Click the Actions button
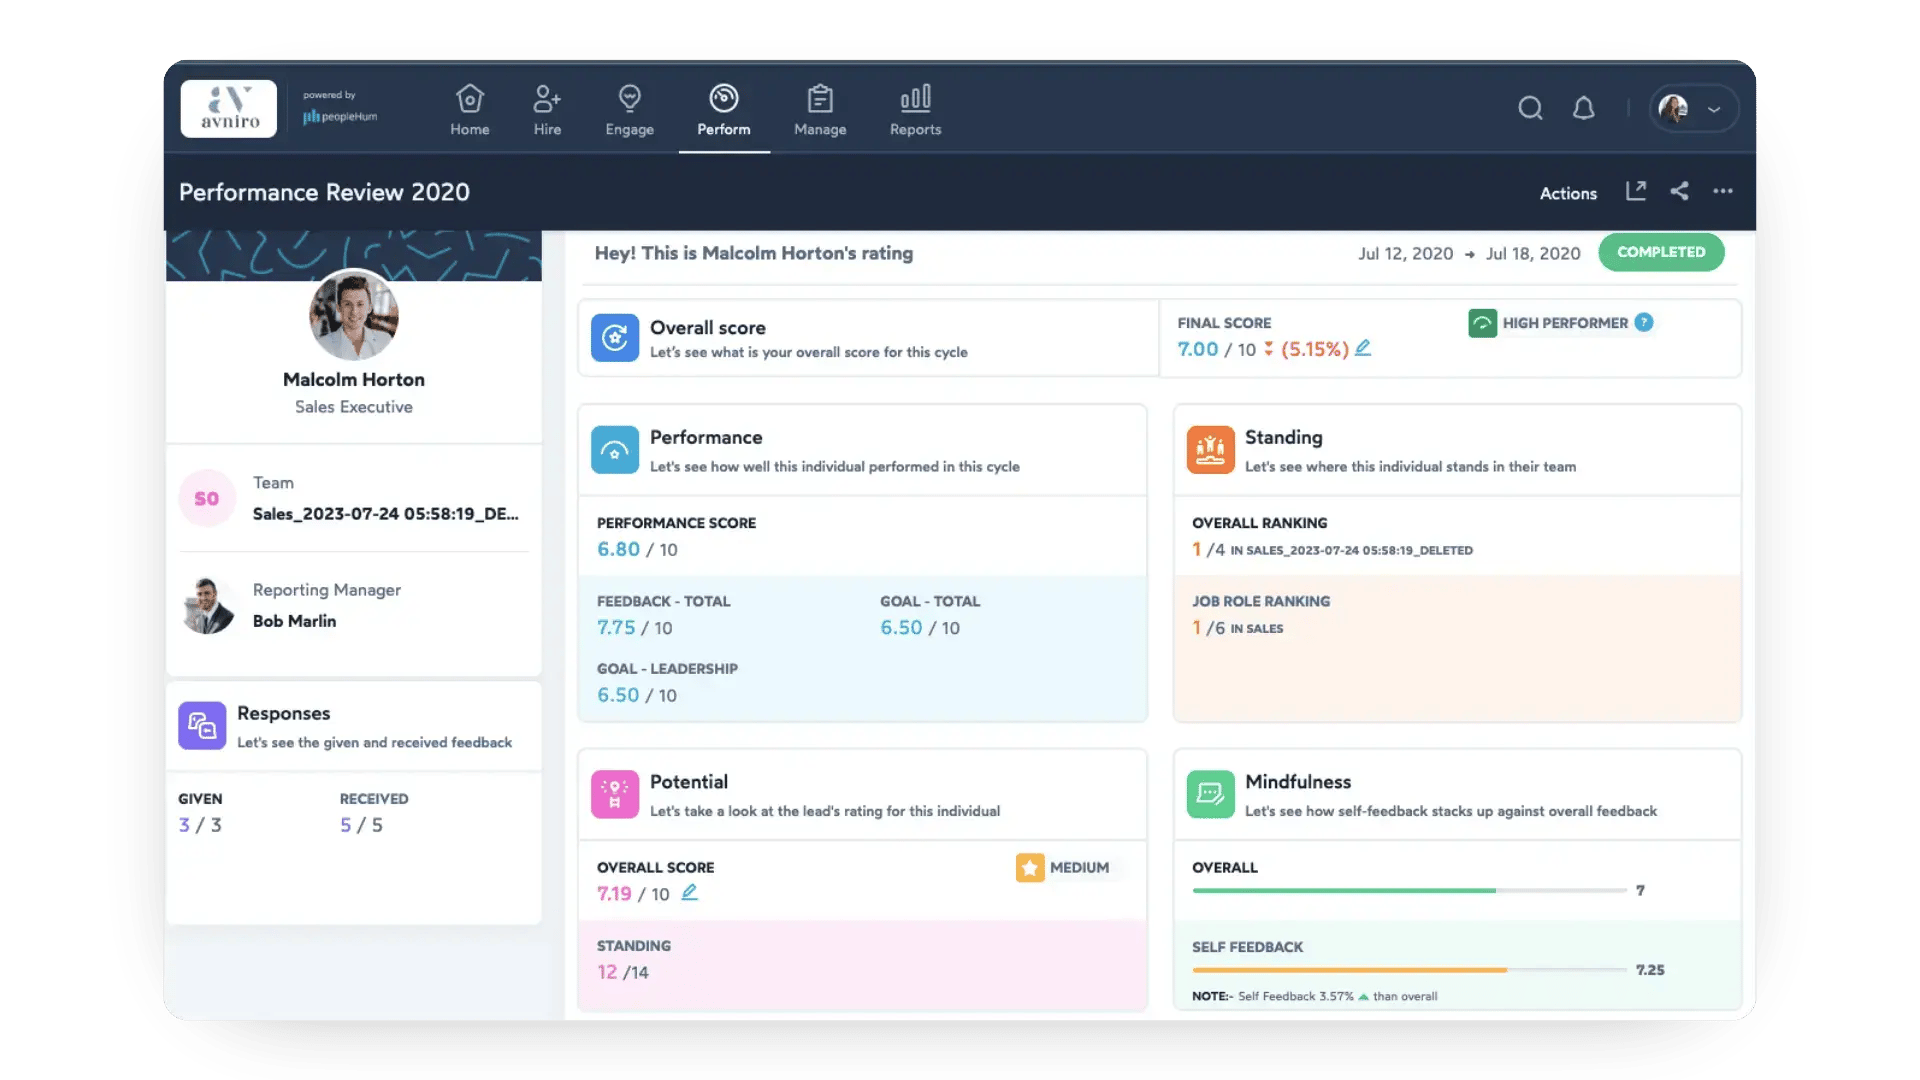 (1568, 193)
